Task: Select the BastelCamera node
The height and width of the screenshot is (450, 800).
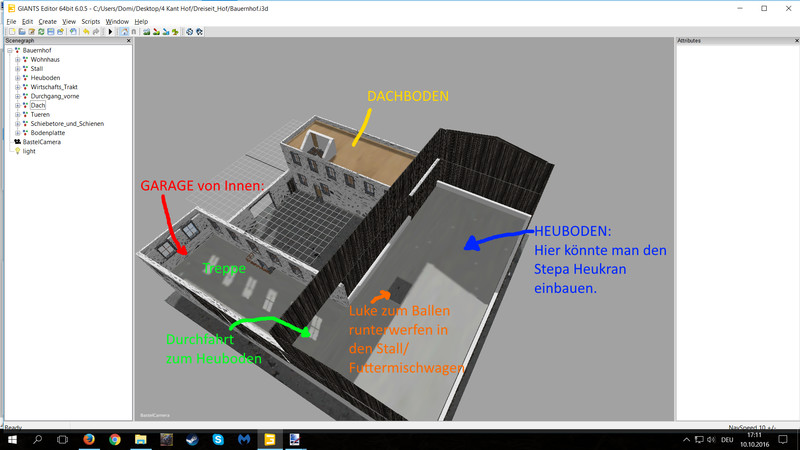Action: 40,142
